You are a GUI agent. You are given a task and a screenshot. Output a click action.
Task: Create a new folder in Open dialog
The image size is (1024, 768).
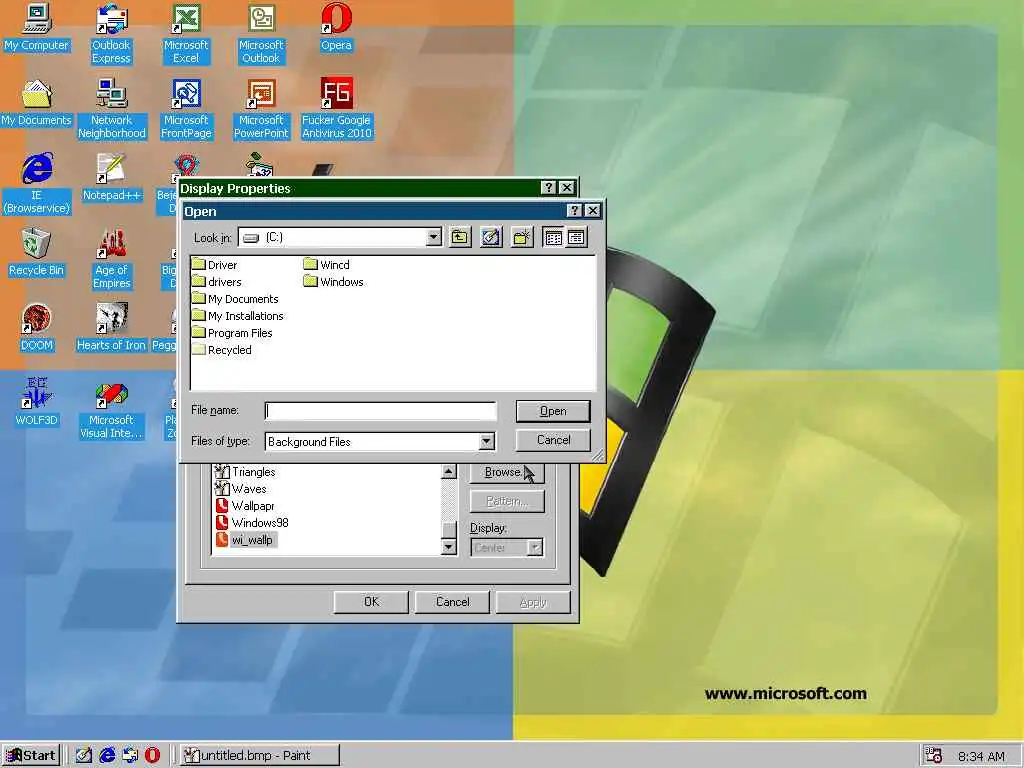click(522, 237)
